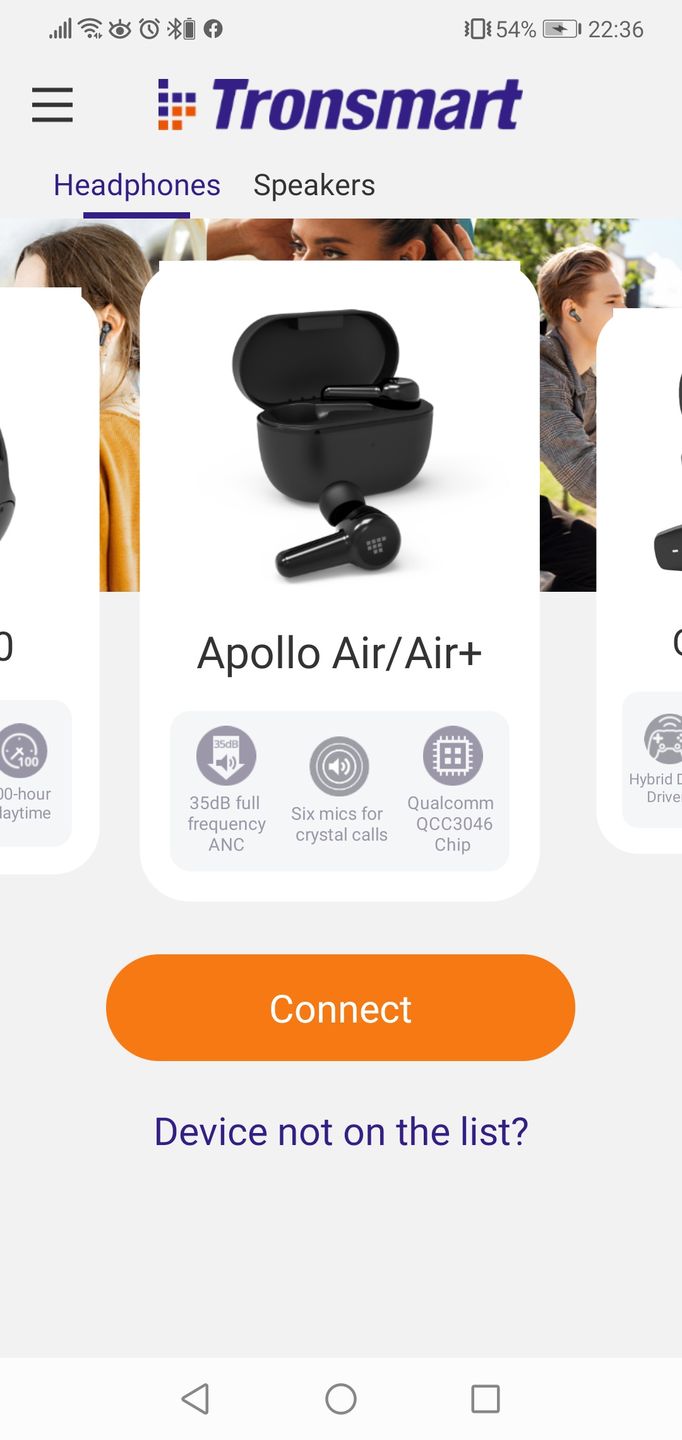Viewport: 682px width, 1440px height.
Task: Tap the Qualcomm QCC3046 chip icon
Action: tap(453, 755)
